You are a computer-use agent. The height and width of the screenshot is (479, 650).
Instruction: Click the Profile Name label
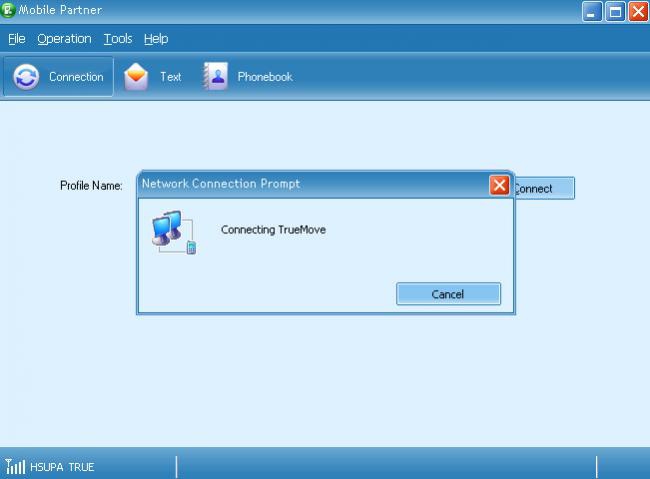91,186
